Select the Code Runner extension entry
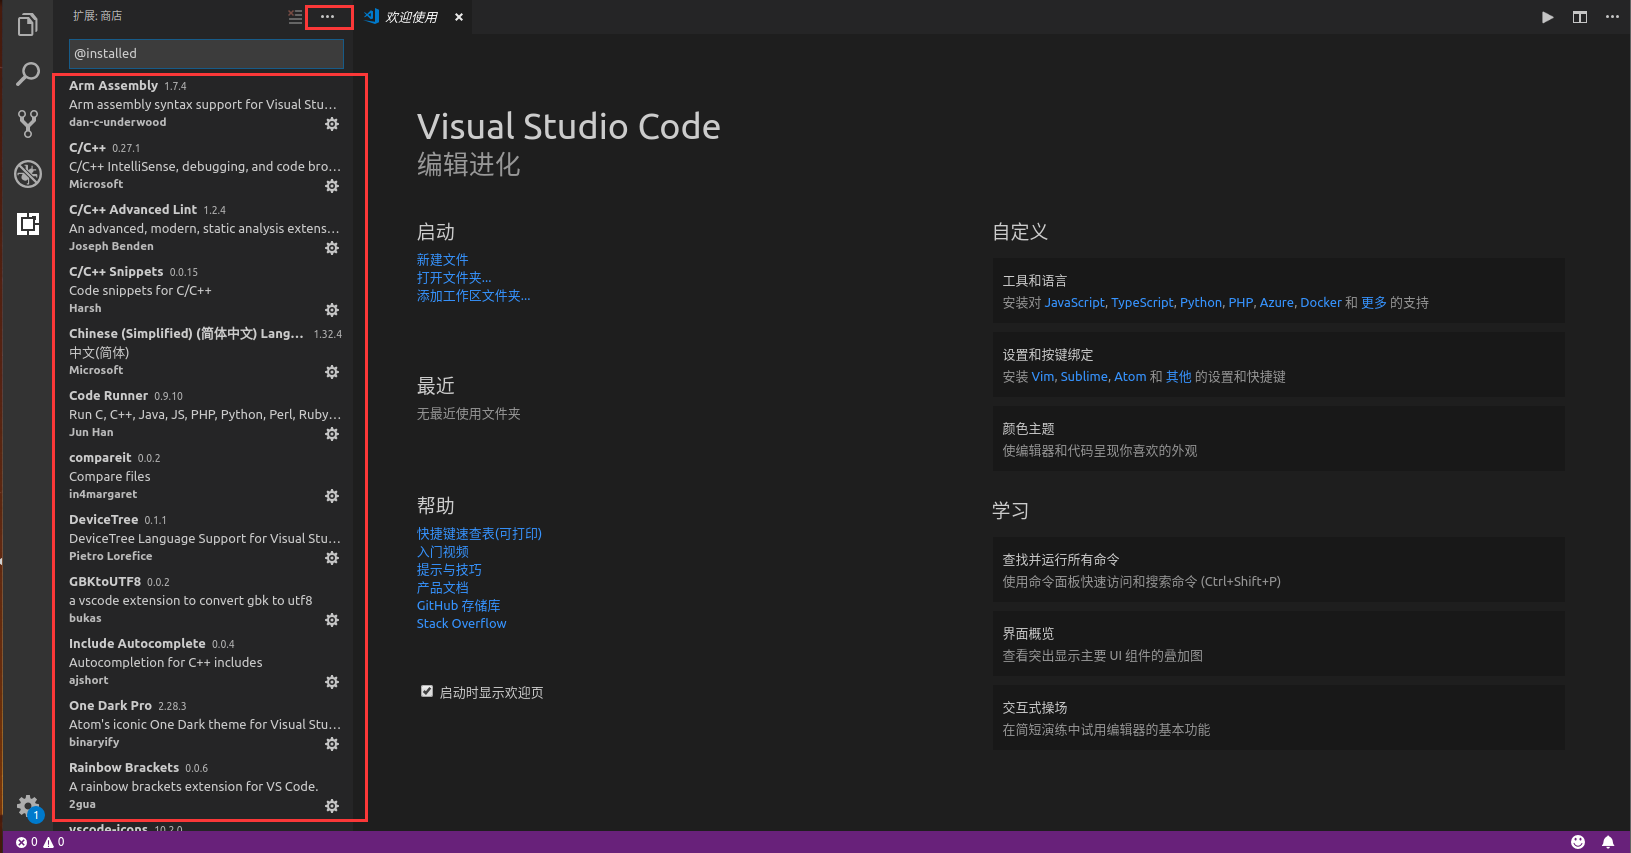This screenshot has width=1631, height=853. coord(204,414)
